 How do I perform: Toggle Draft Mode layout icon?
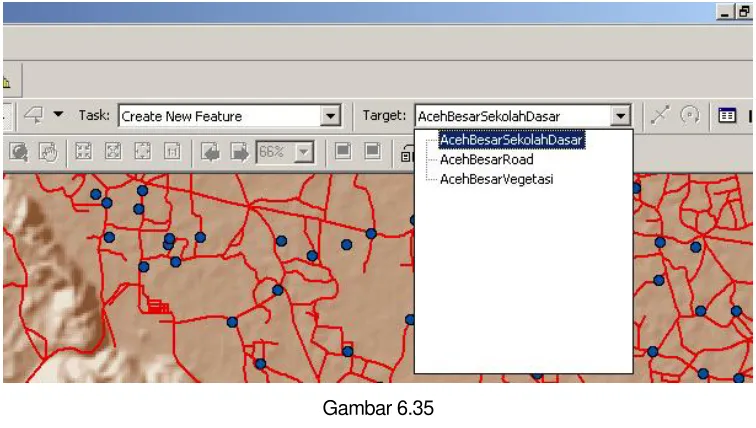click(x=343, y=151)
